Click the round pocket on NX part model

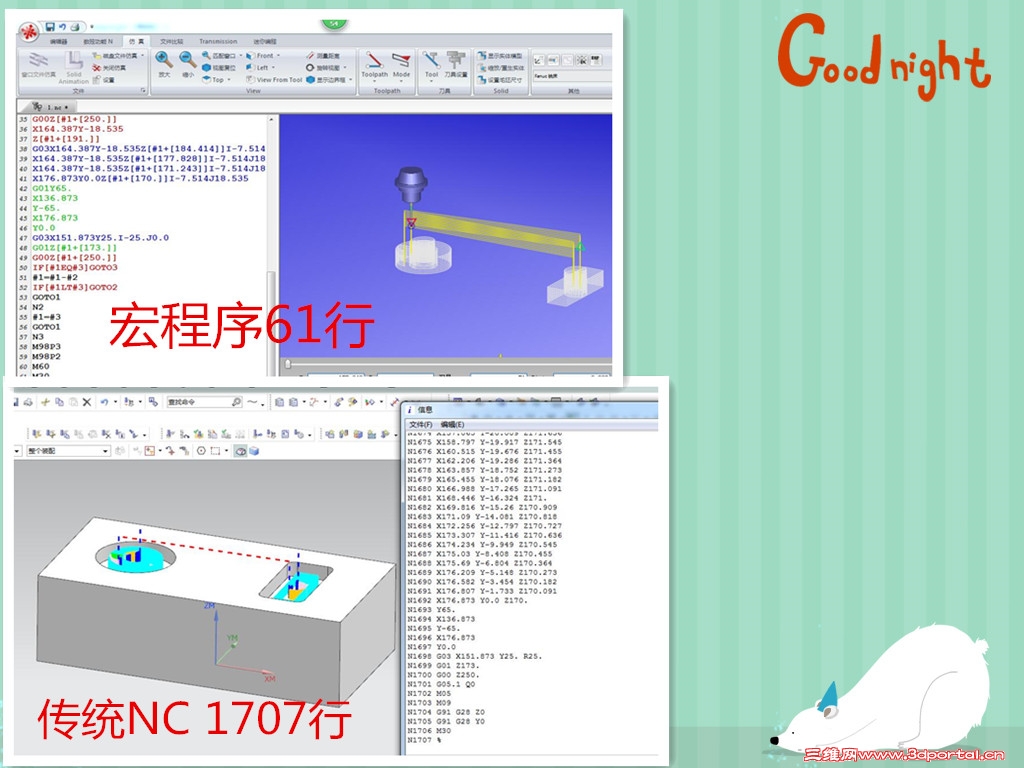point(135,556)
